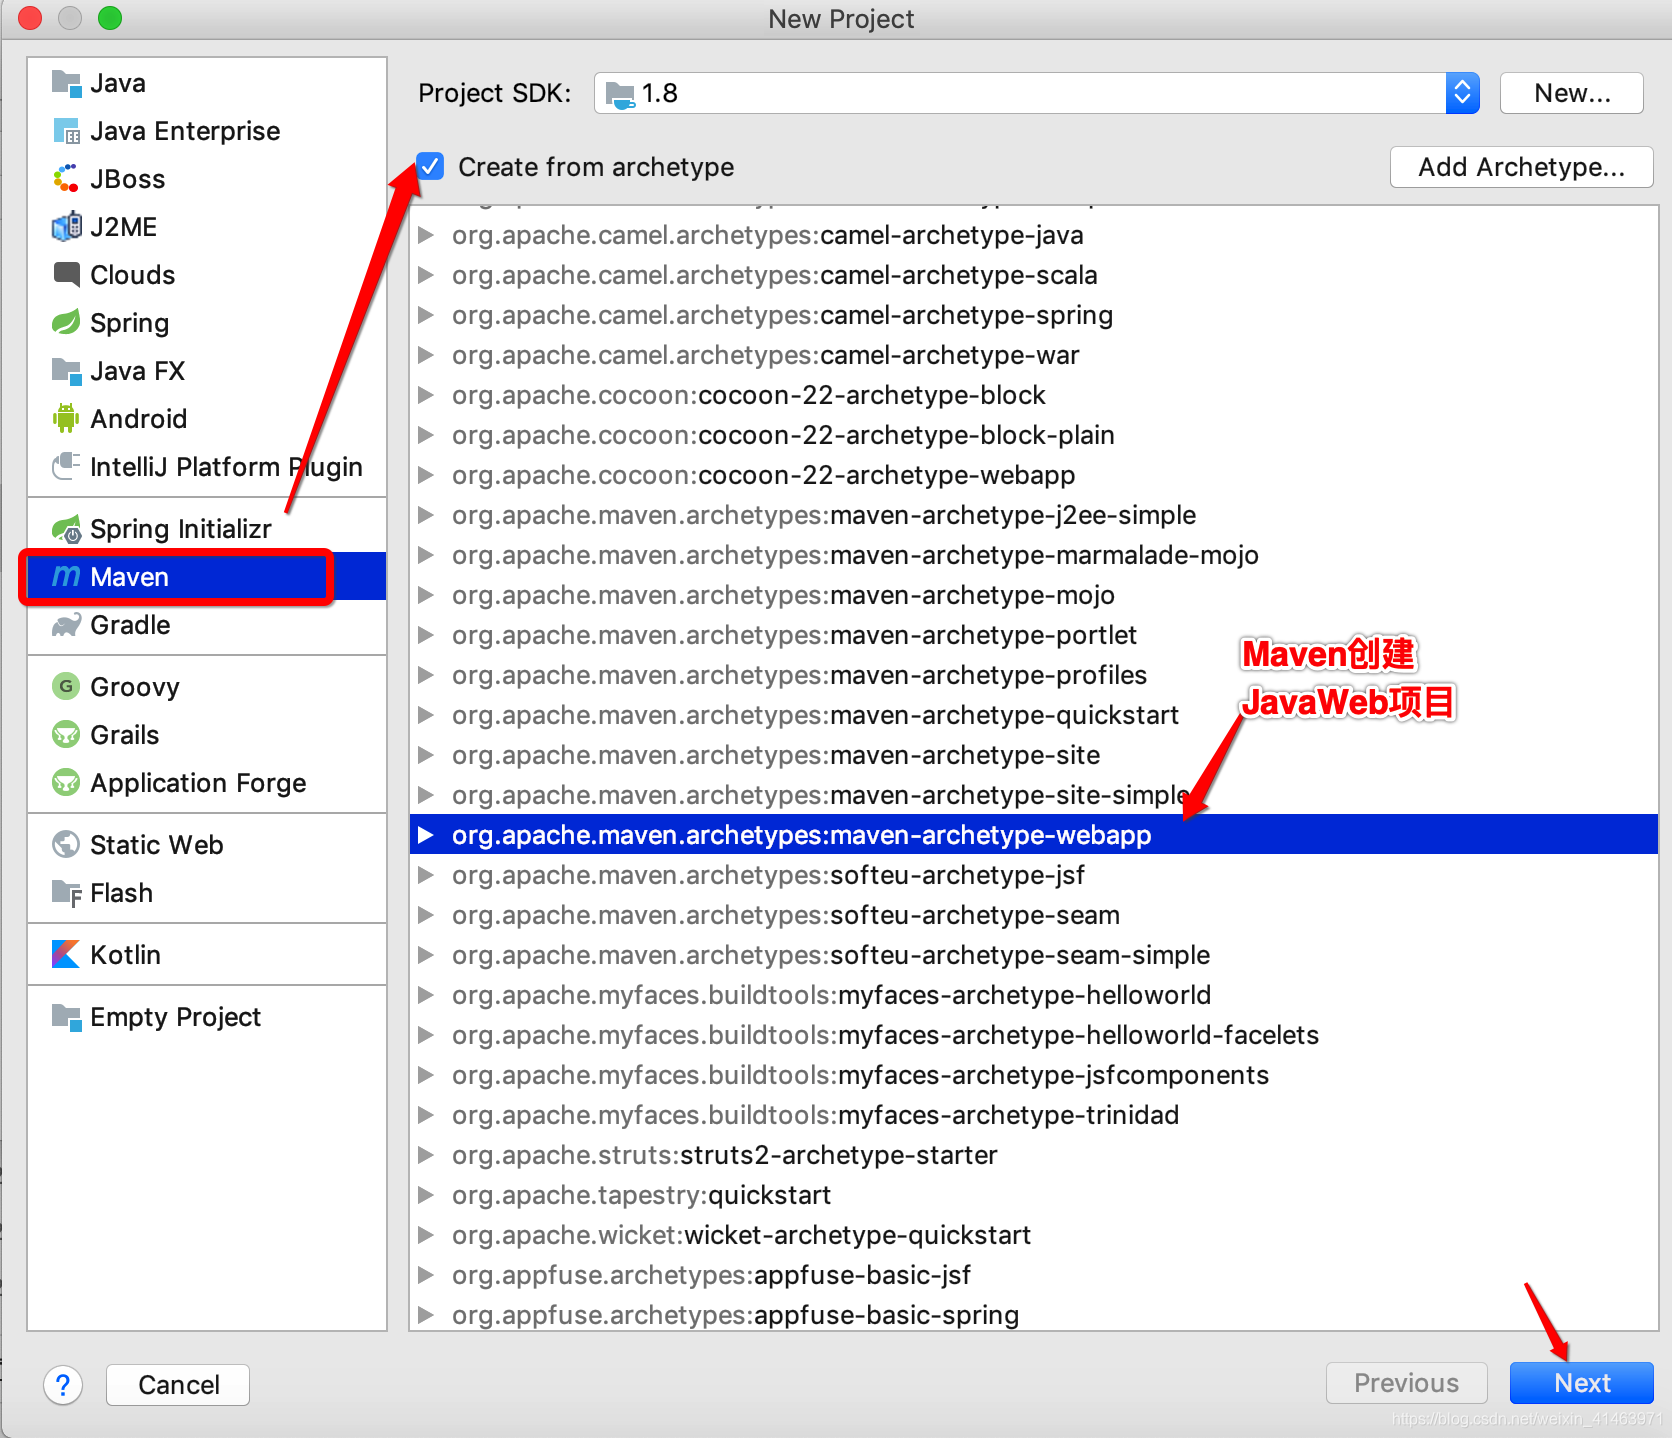Click the New... SDK button
The width and height of the screenshot is (1672, 1438).
pyautogui.click(x=1572, y=93)
